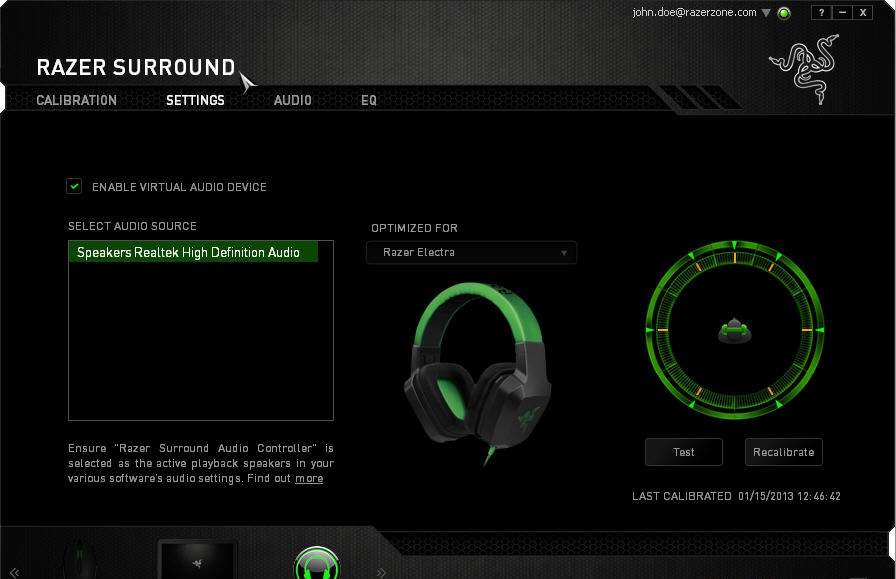Expand the account dropdown arrow

766,13
